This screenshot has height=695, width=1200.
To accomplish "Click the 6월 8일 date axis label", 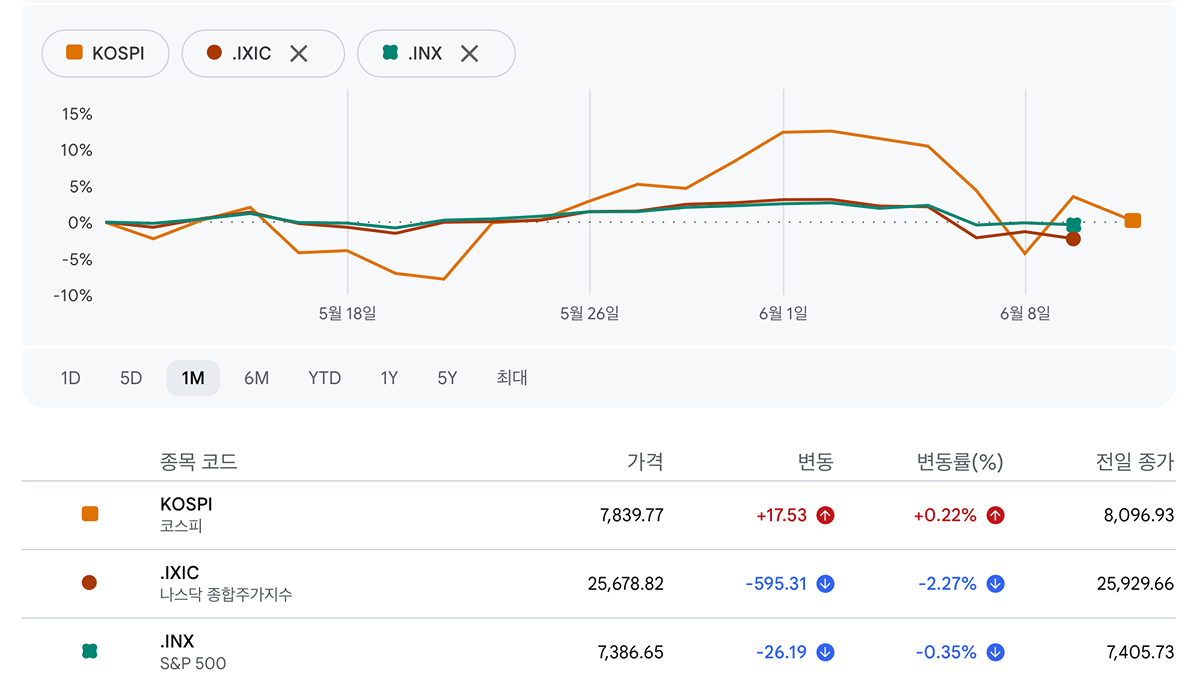I will (x=1025, y=313).
